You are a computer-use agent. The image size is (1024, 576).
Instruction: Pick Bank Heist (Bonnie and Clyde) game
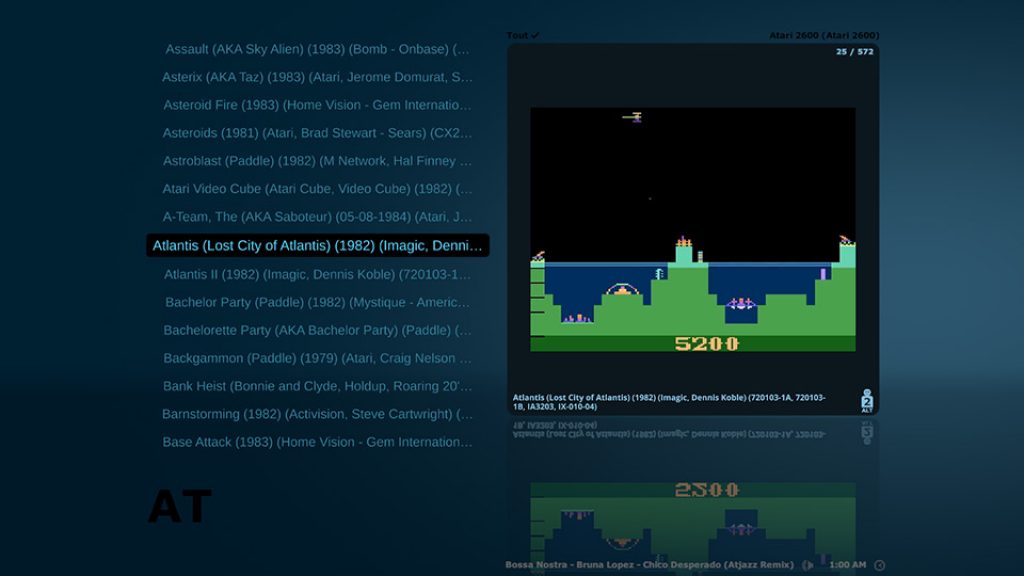(x=317, y=386)
